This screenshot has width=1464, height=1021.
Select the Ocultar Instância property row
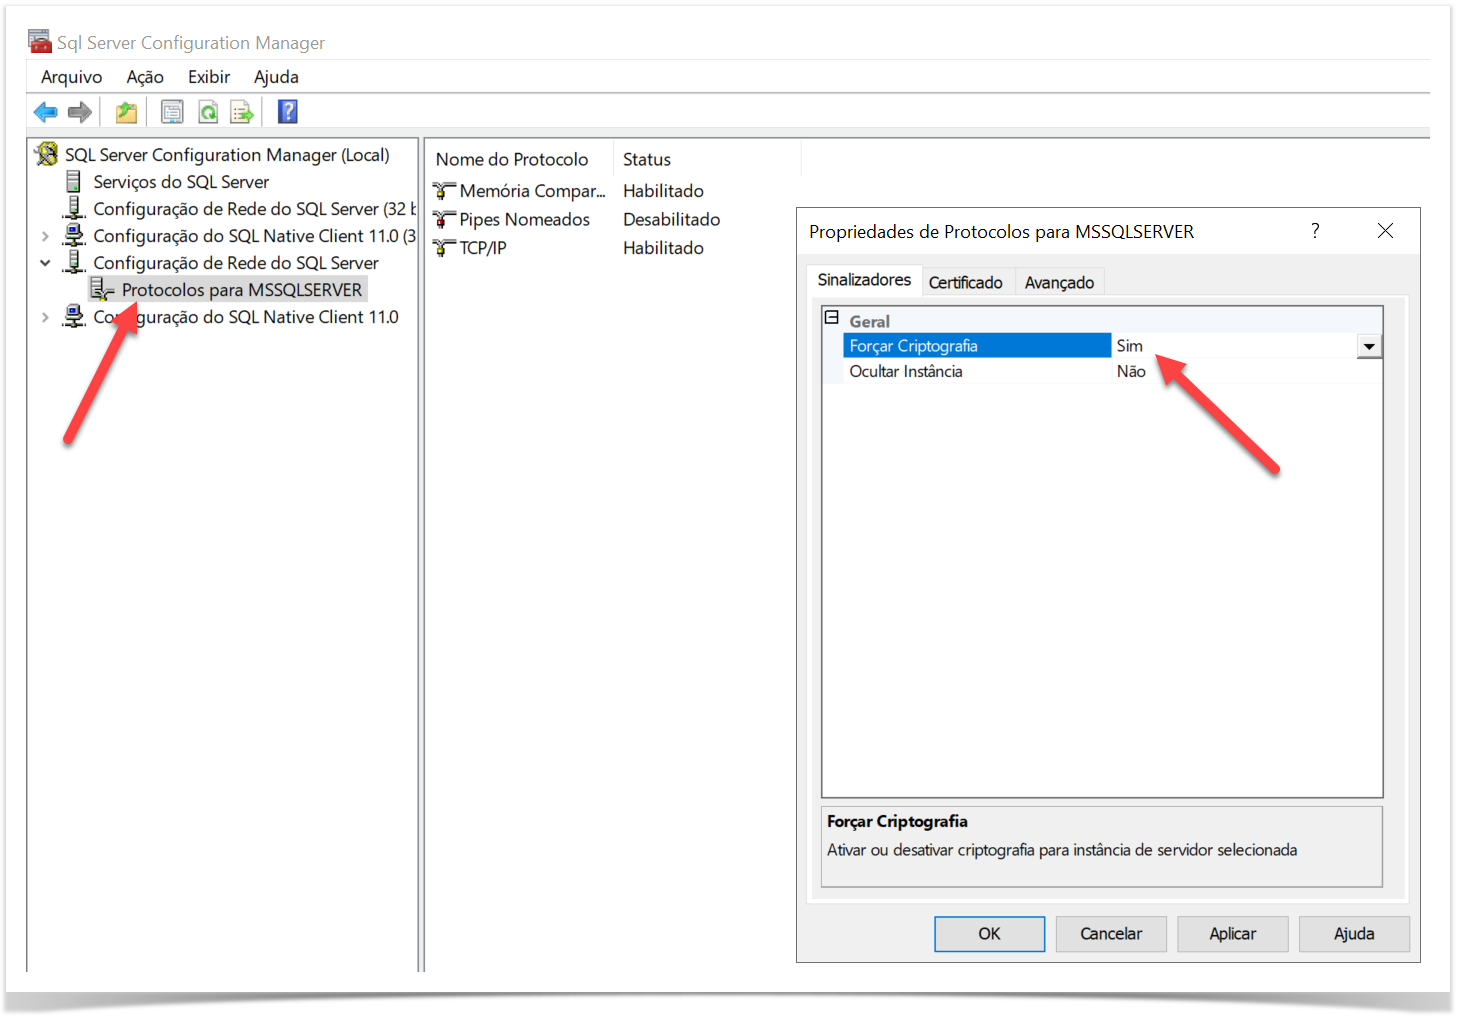(x=906, y=371)
